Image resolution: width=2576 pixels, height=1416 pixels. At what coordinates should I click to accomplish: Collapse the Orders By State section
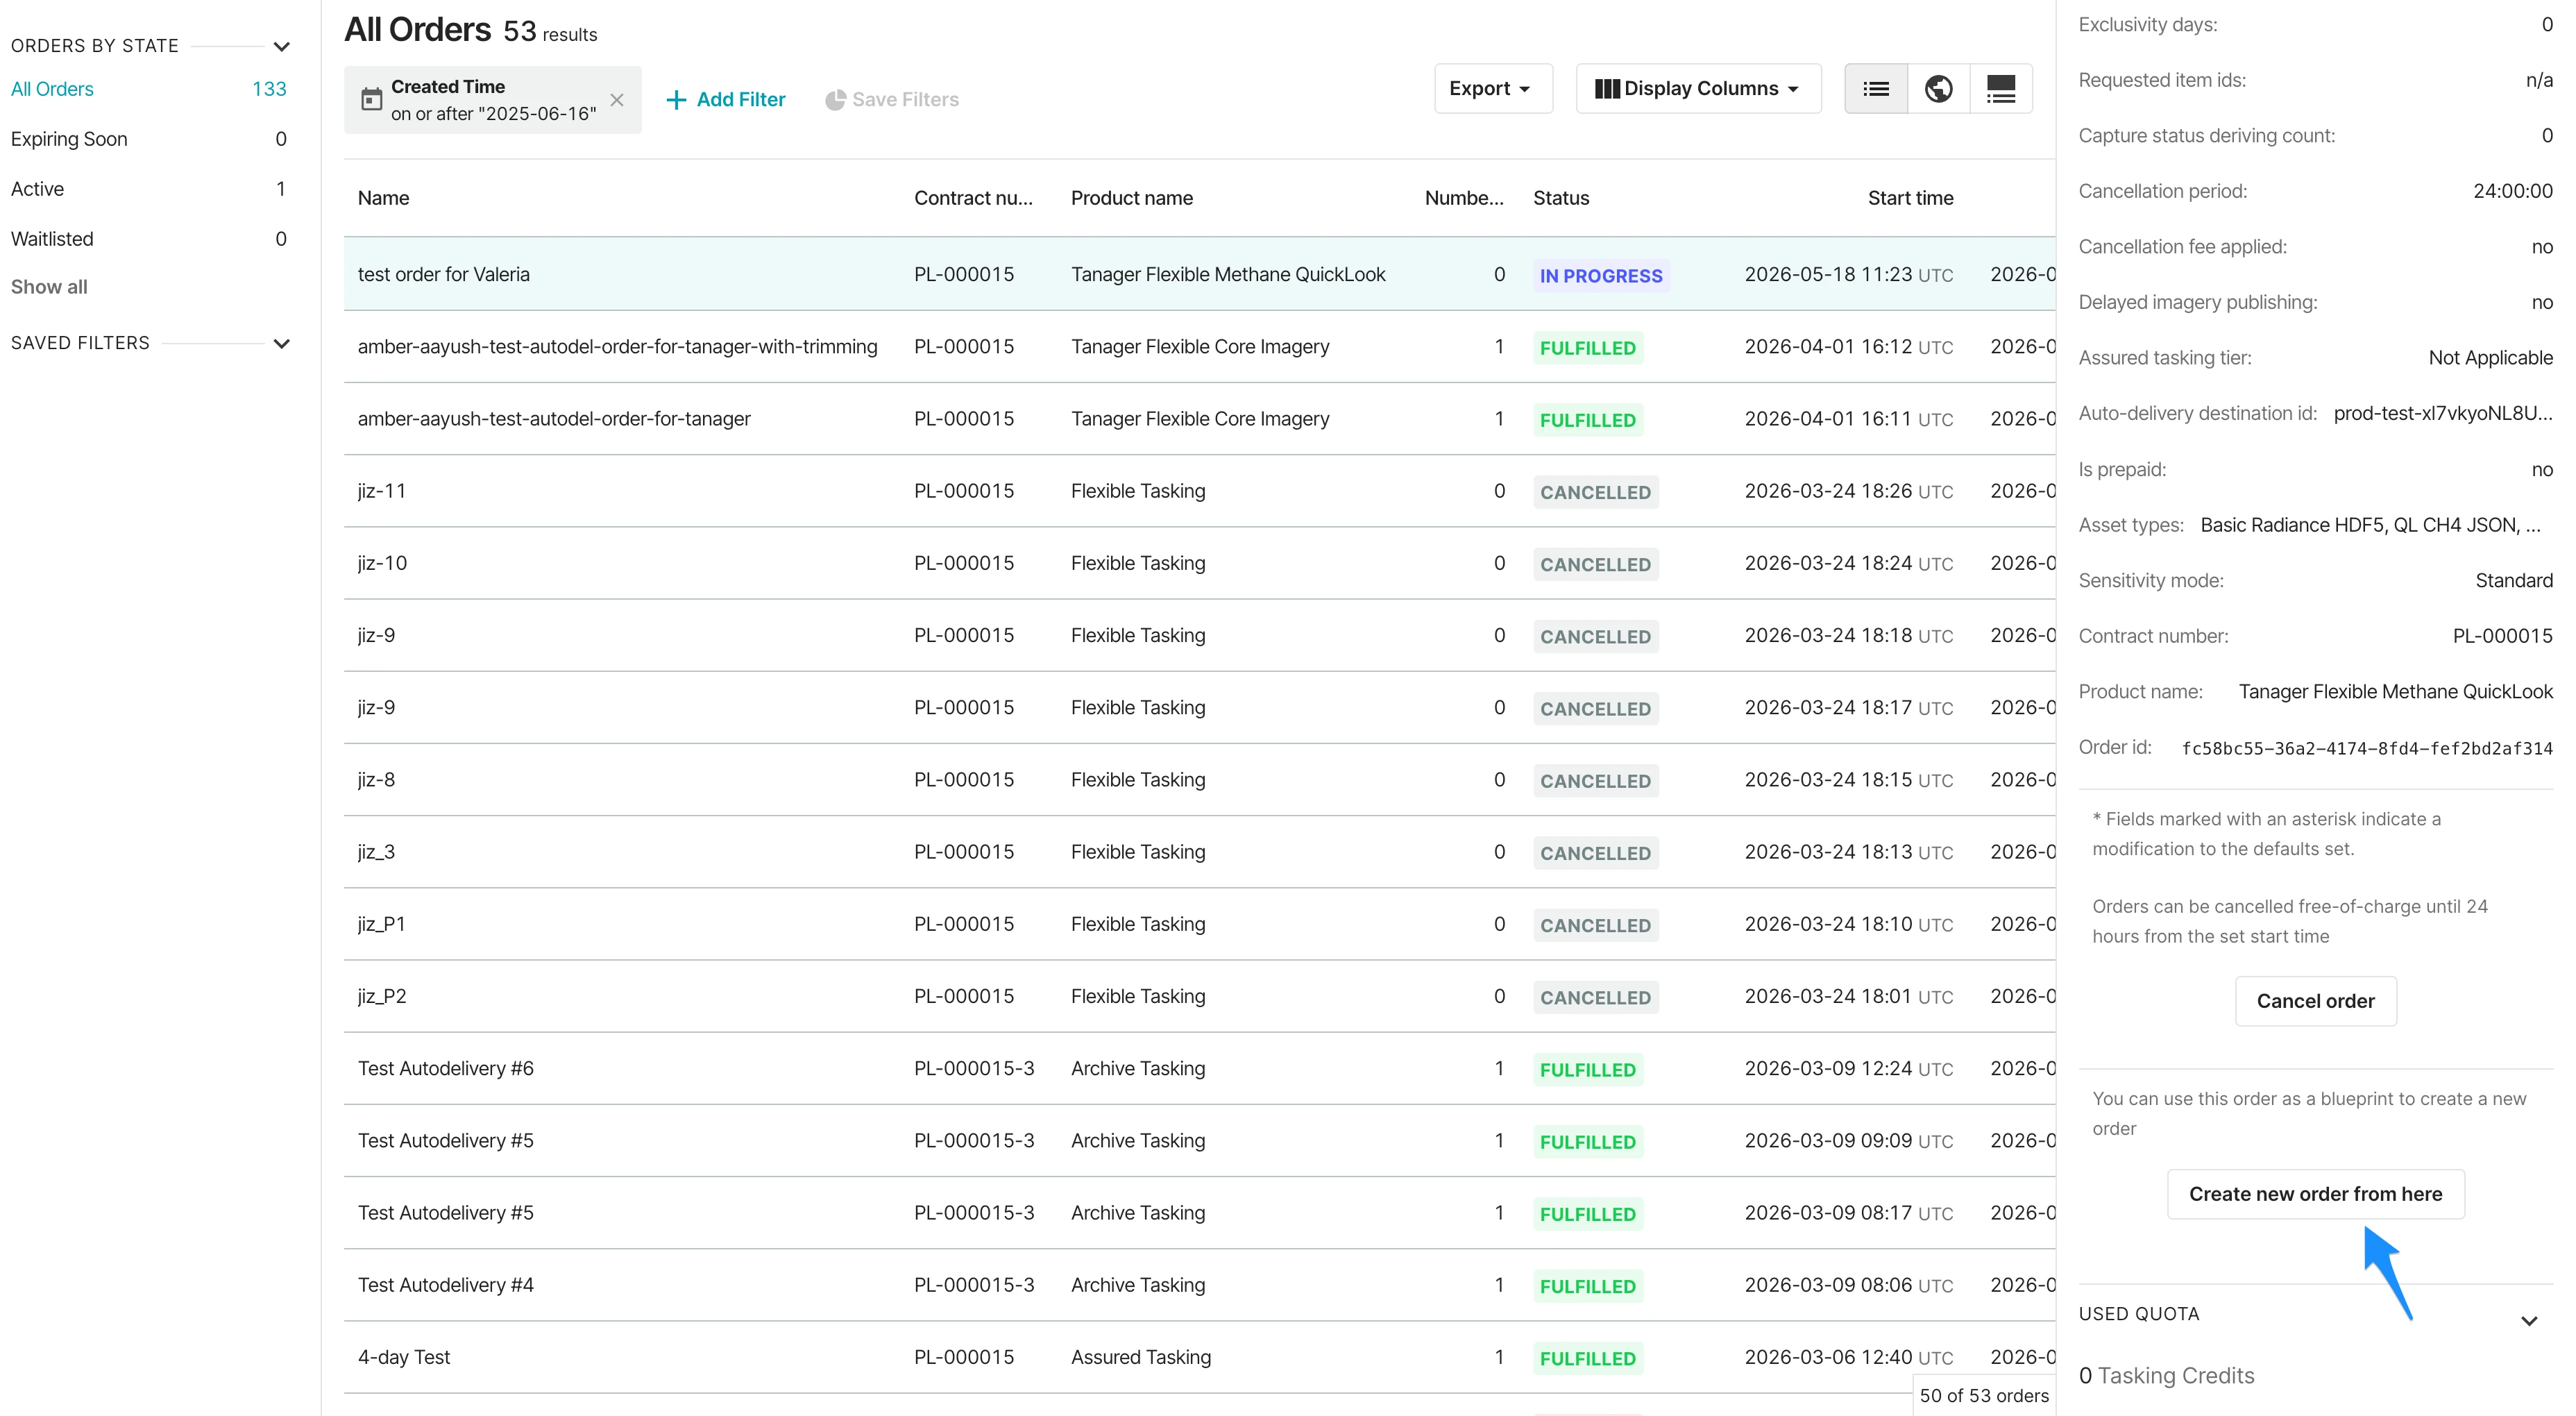pos(282,47)
